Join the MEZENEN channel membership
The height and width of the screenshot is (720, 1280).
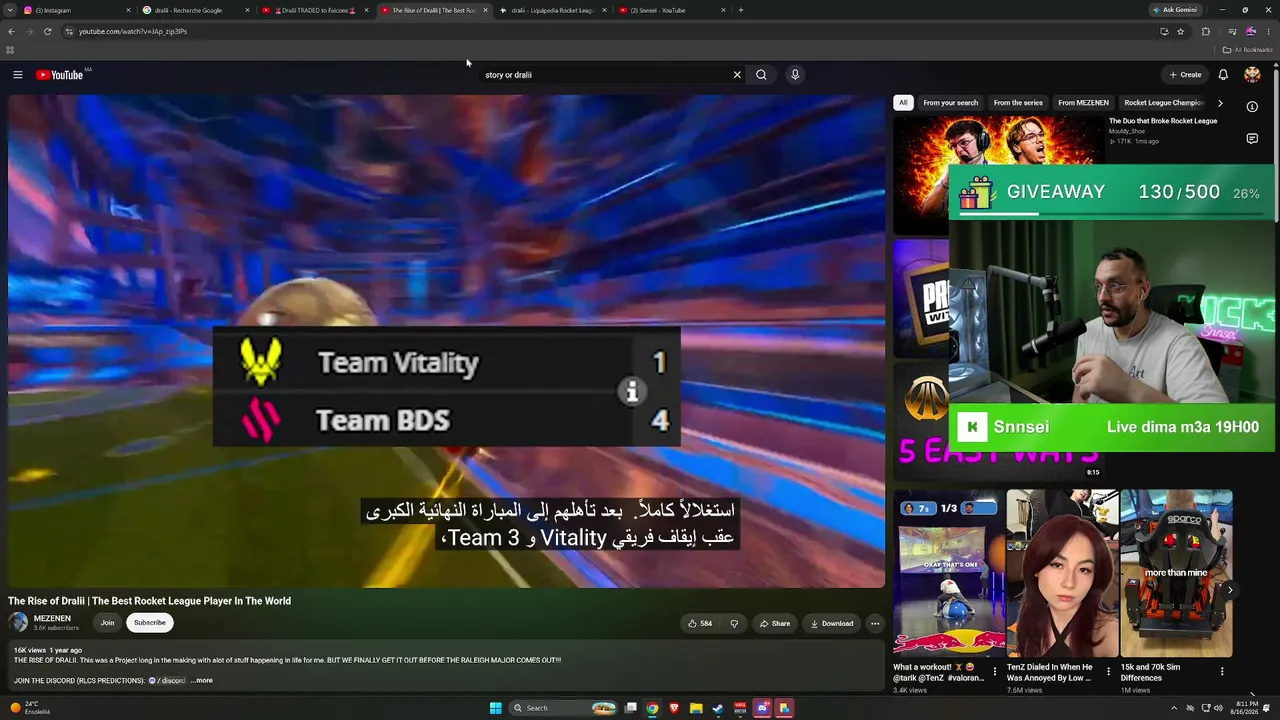107,623
